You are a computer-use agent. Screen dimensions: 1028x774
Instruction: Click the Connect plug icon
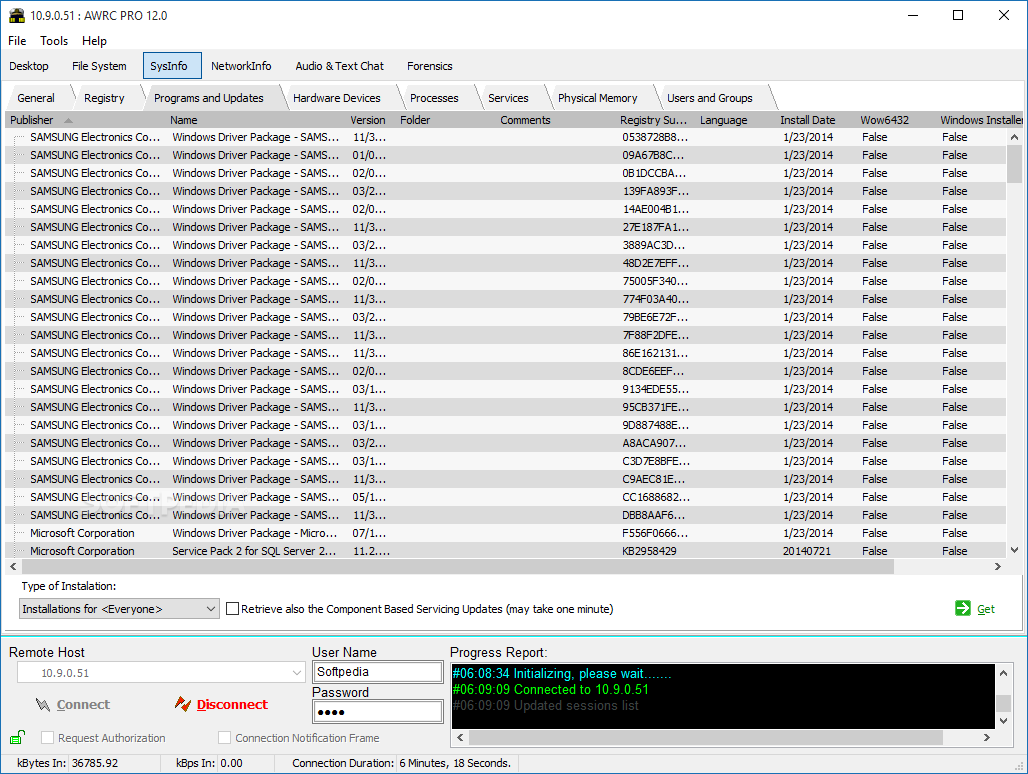point(43,705)
